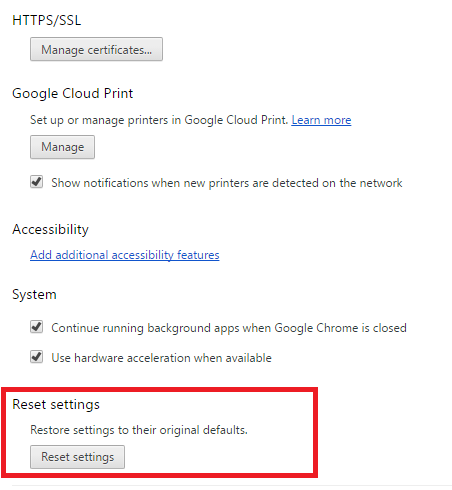Click 'Restore settings to their original defaults' text

(139, 430)
